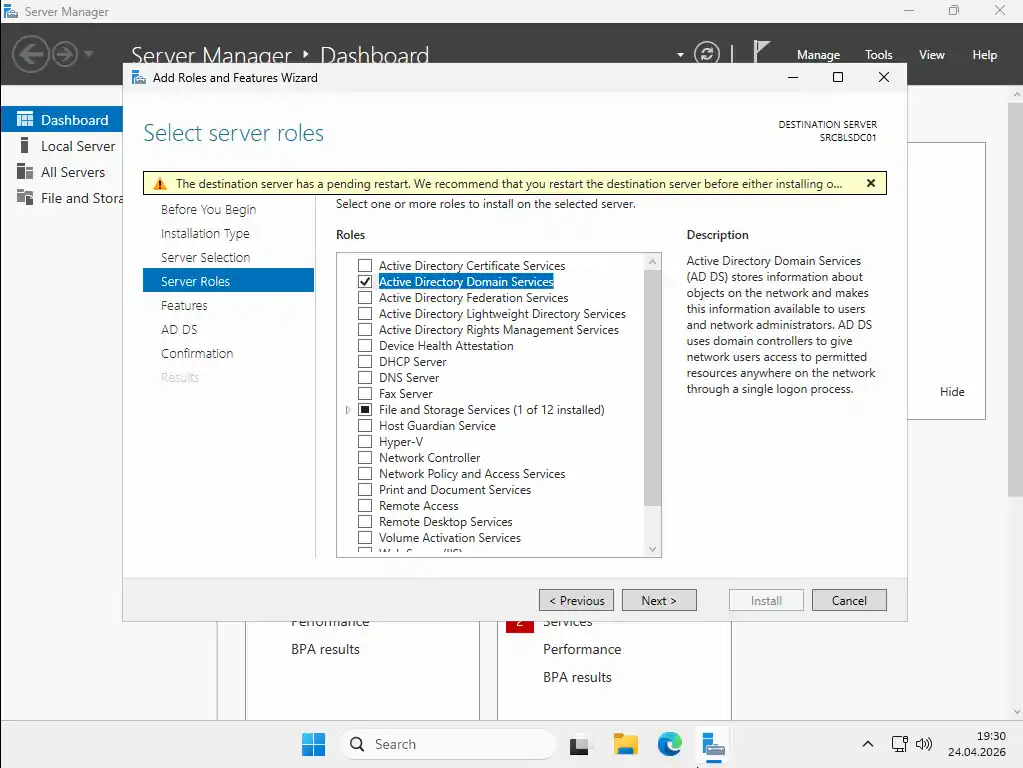Click the Refresh dashboard icon
This screenshot has width=1023, height=768.
(707, 54)
